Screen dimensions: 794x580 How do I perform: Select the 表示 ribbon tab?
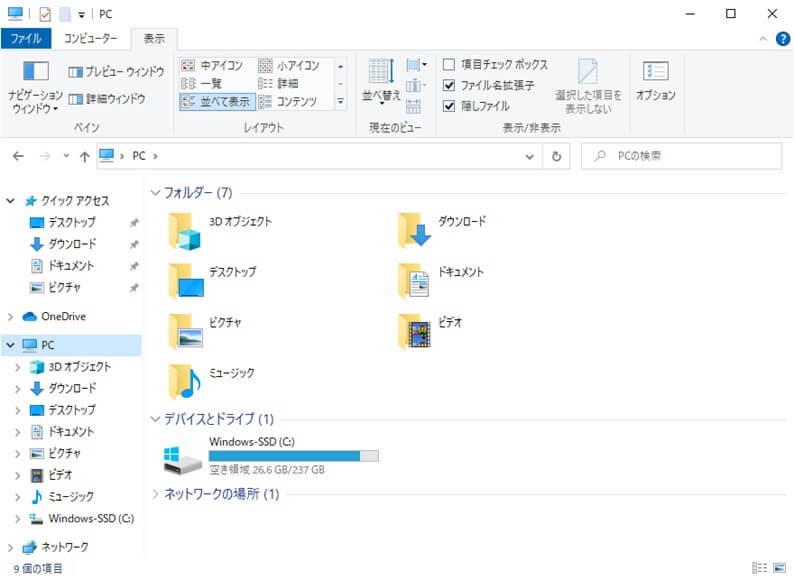pyautogui.click(x=154, y=38)
